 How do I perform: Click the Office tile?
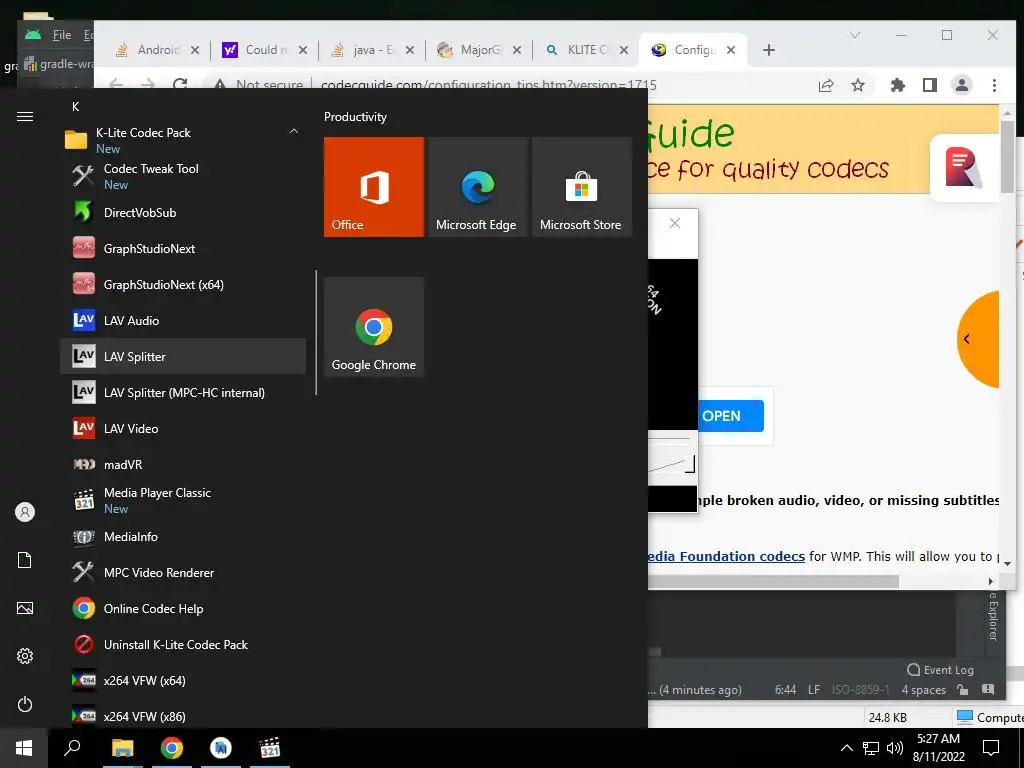tap(374, 187)
